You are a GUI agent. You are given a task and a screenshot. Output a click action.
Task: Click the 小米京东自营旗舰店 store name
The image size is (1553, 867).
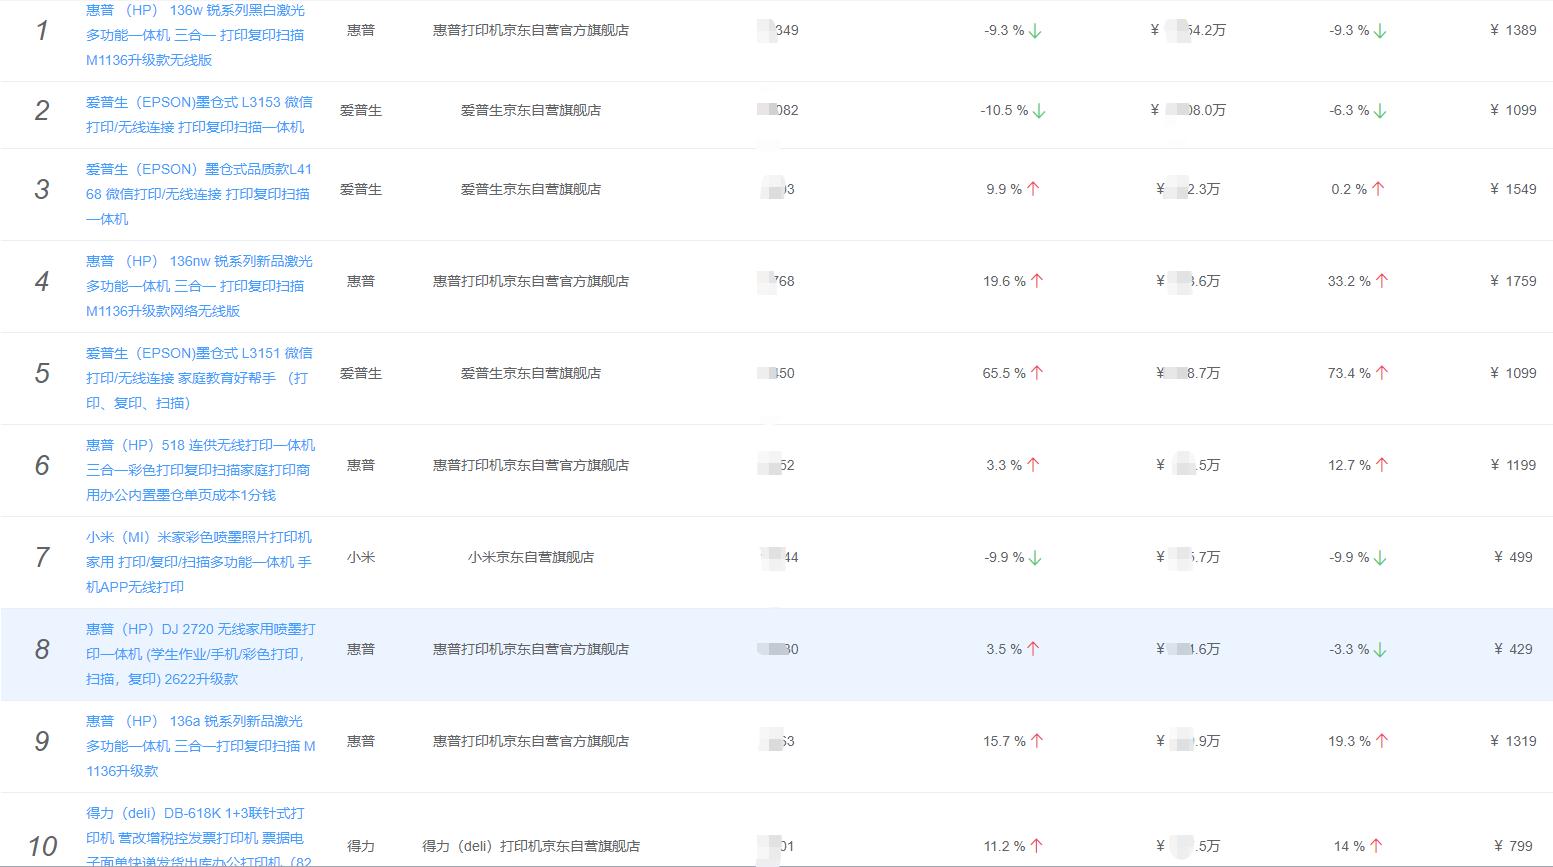(531, 558)
